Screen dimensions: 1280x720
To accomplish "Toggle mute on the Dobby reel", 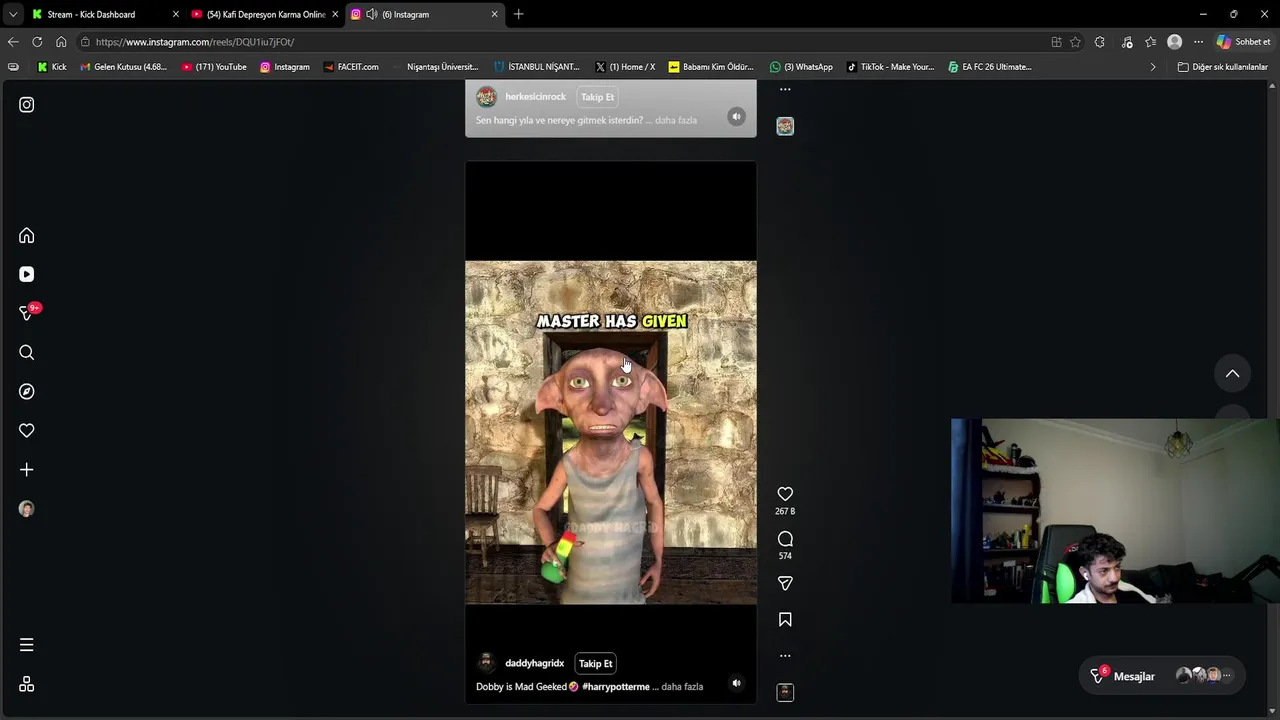I will (736, 683).
